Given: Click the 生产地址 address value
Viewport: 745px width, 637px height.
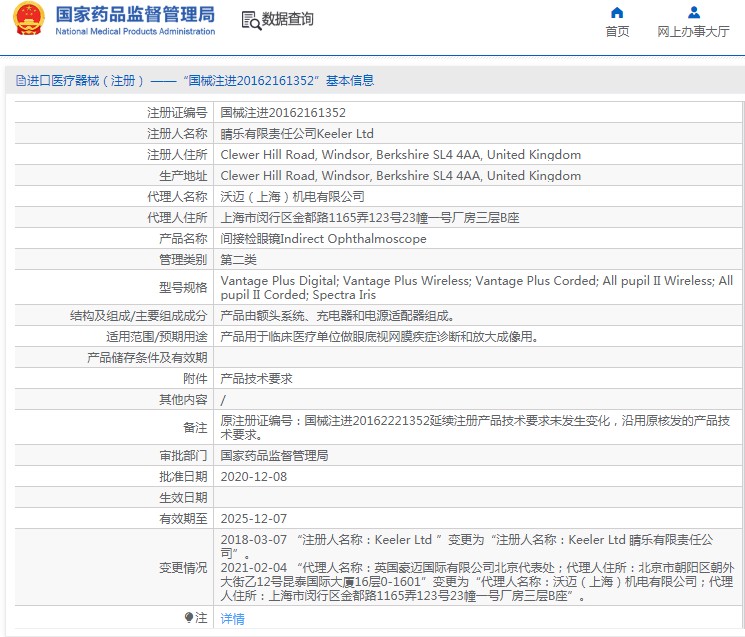Looking at the screenshot, I should (401, 175).
